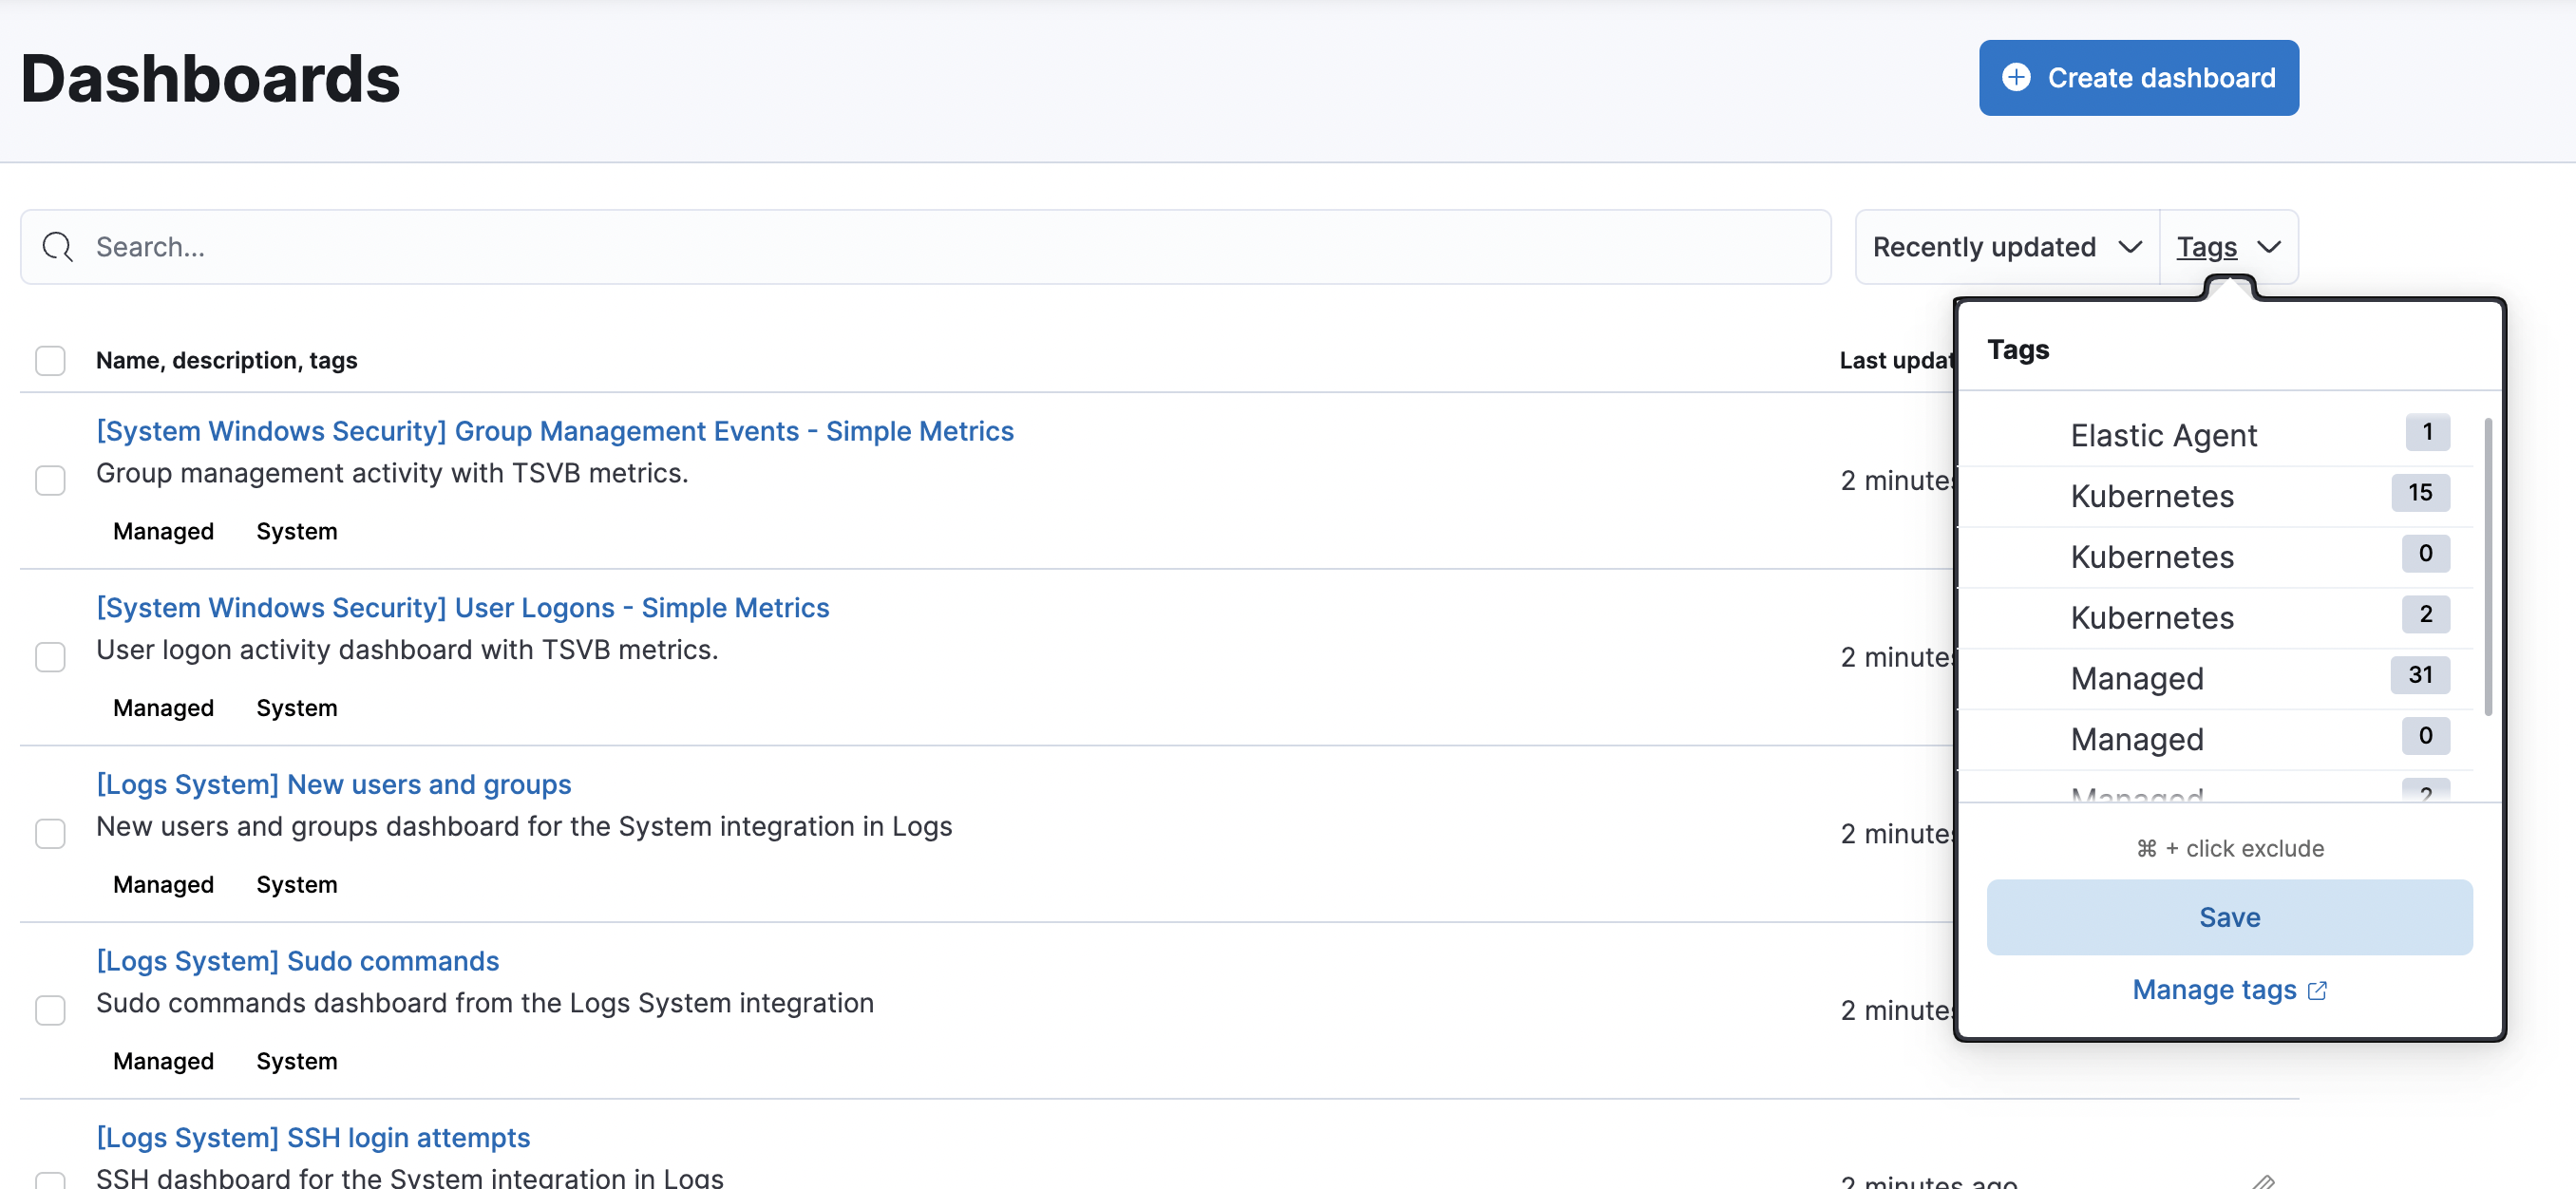
Task: Click the plus icon on Create dashboard
Action: point(2016,77)
